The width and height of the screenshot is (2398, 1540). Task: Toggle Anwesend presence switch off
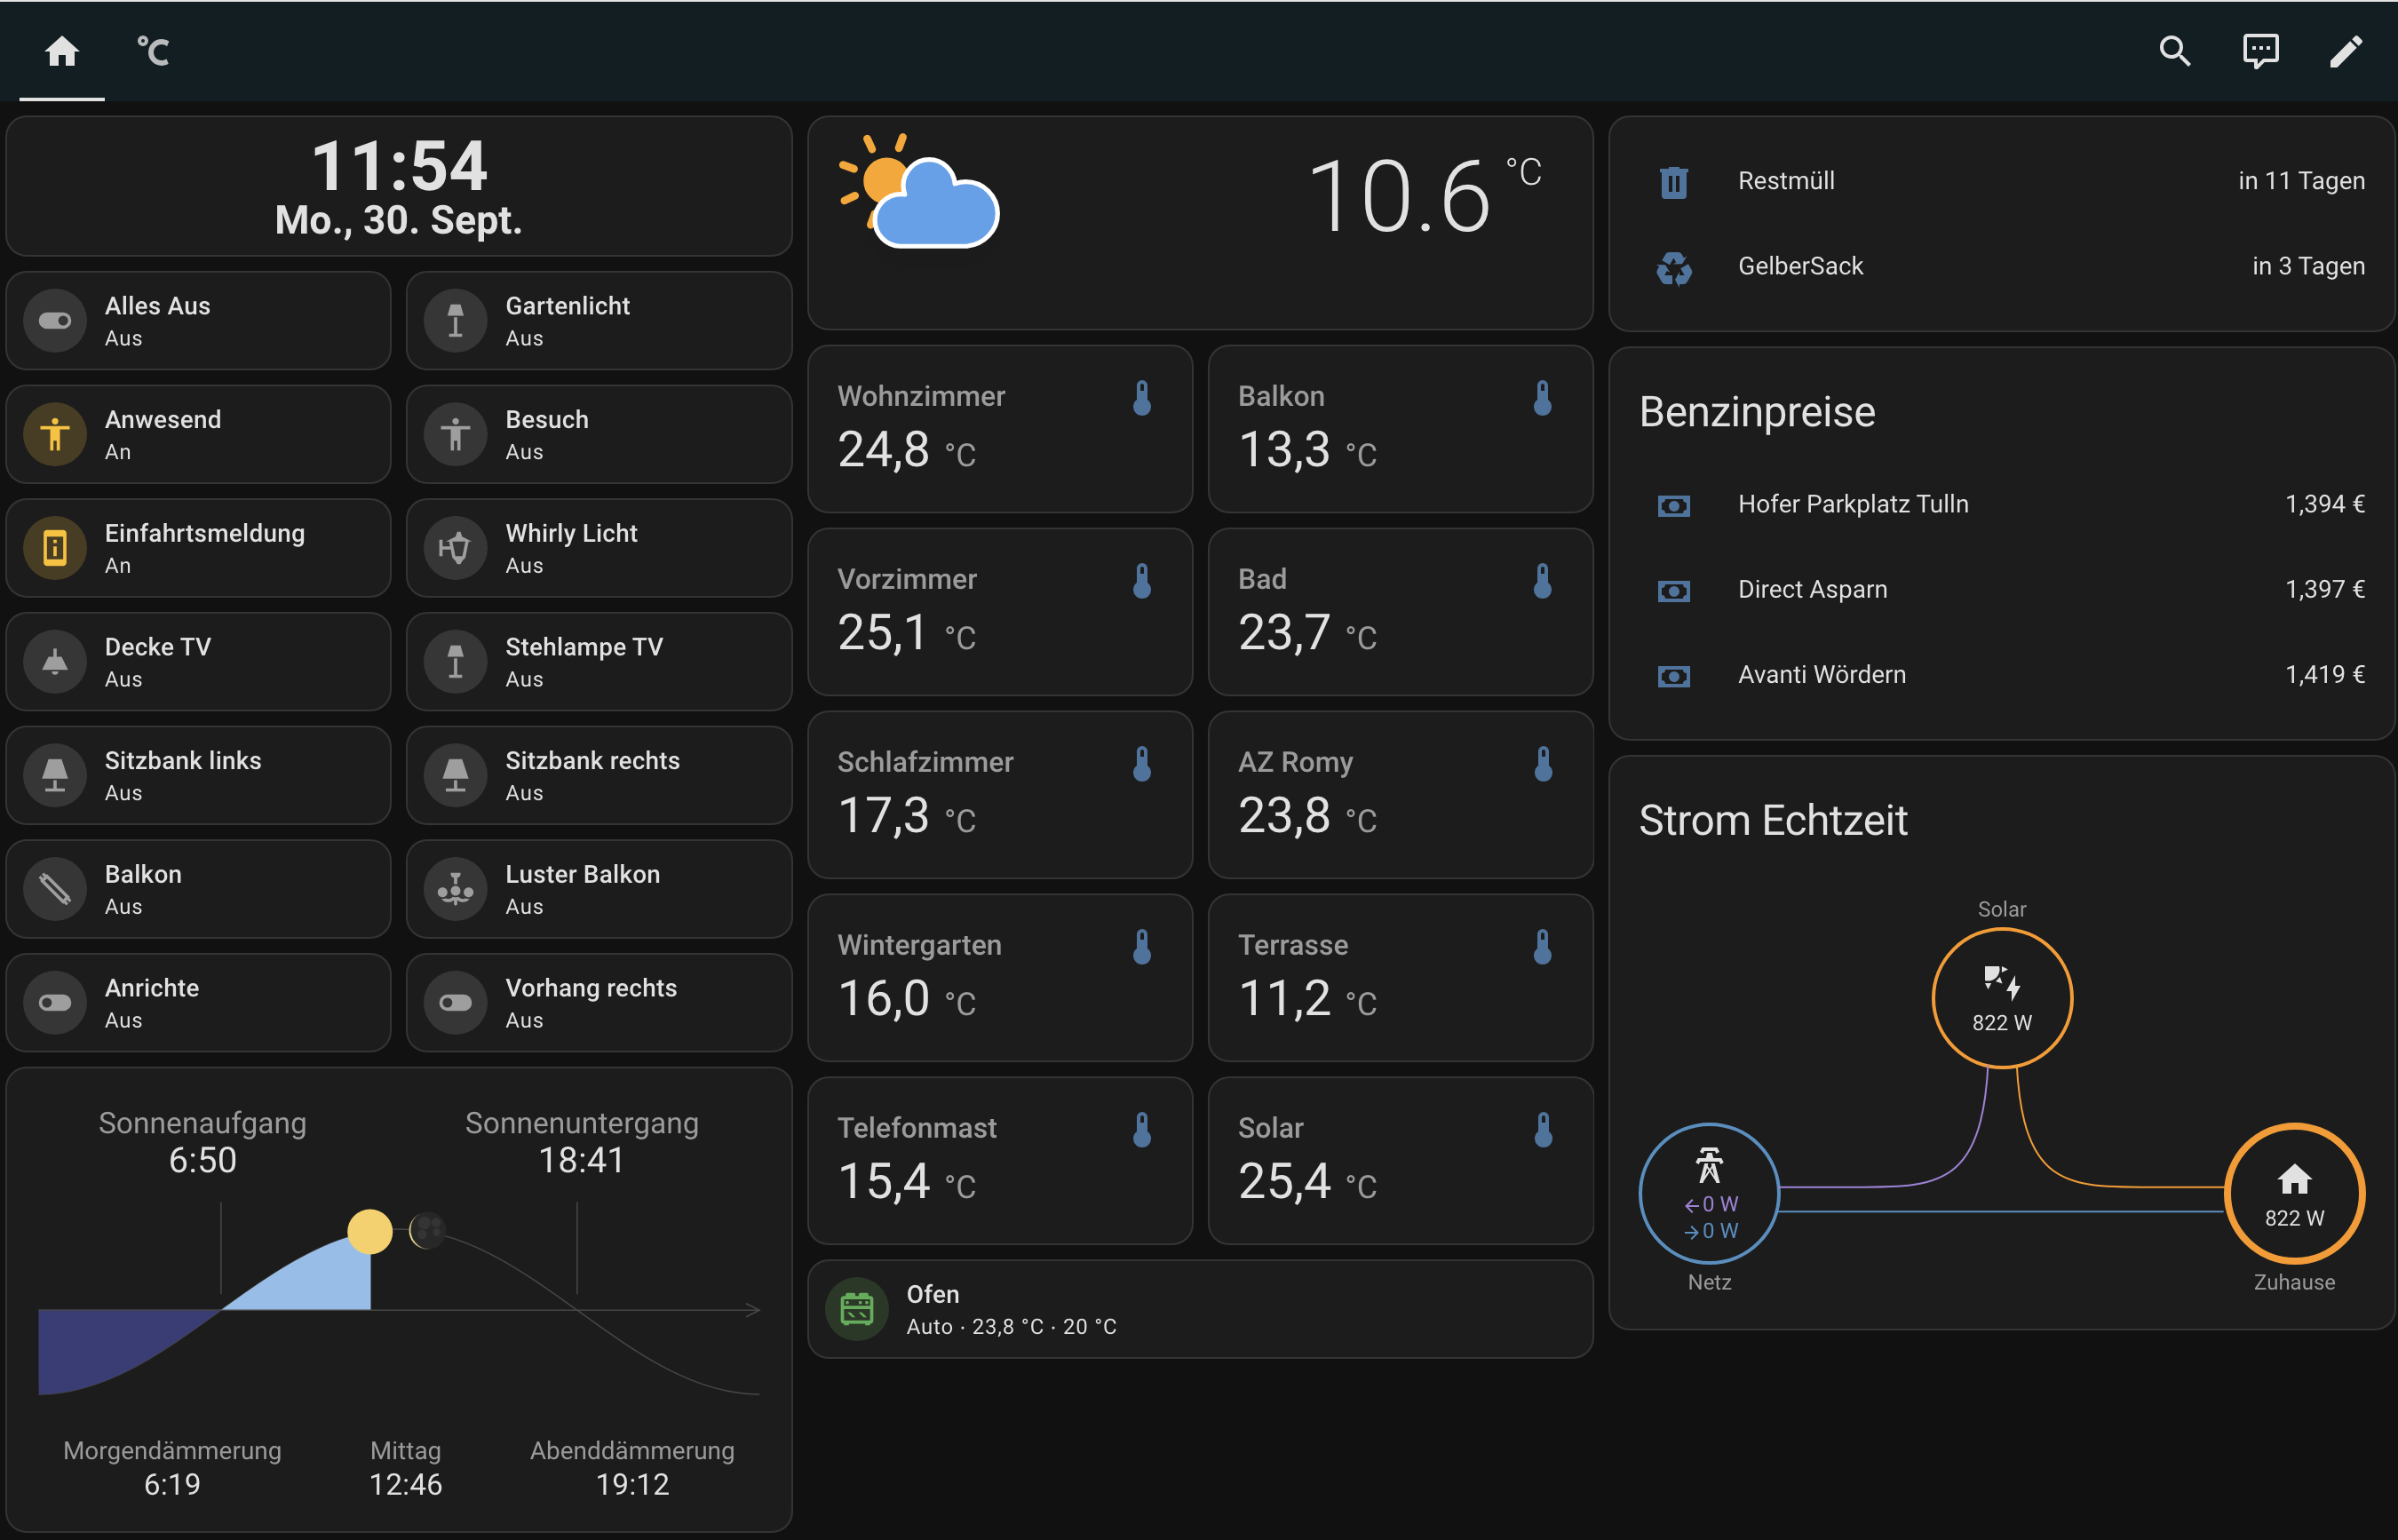point(55,435)
